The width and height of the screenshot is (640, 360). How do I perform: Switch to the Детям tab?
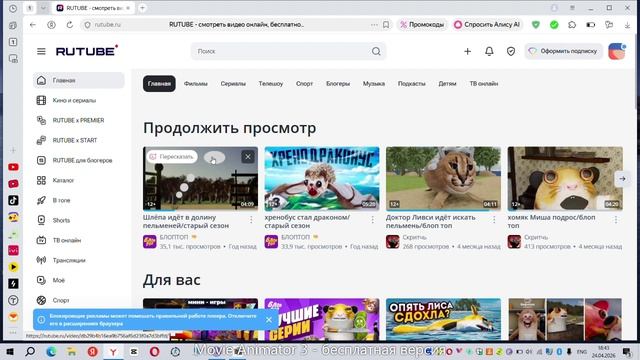447,84
